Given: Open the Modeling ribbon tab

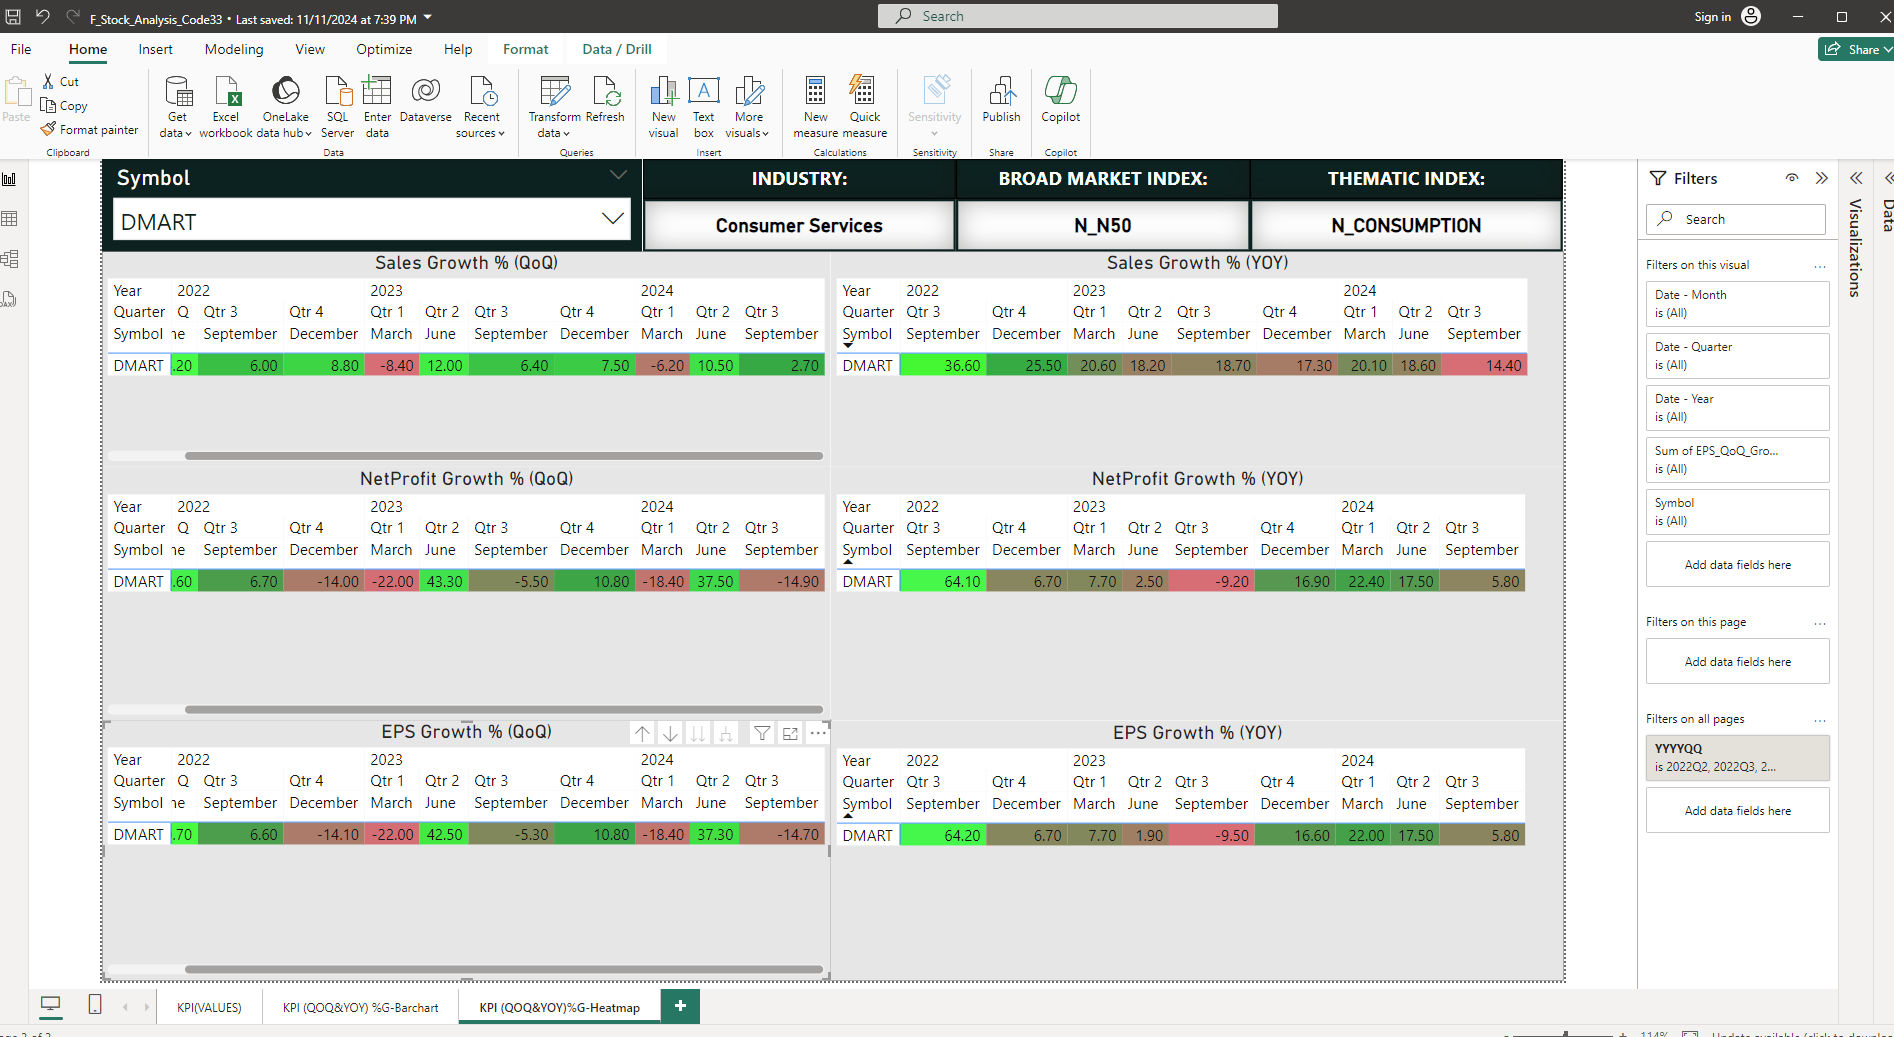Looking at the screenshot, I should tap(234, 49).
